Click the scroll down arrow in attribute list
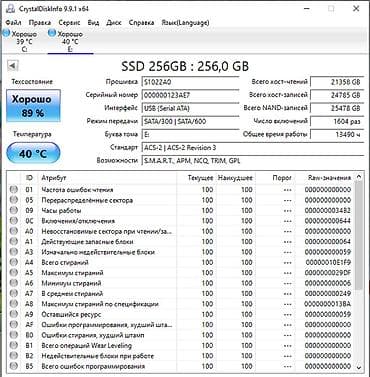Viewport: 370px width, 377px height. [x=359, y=367]
